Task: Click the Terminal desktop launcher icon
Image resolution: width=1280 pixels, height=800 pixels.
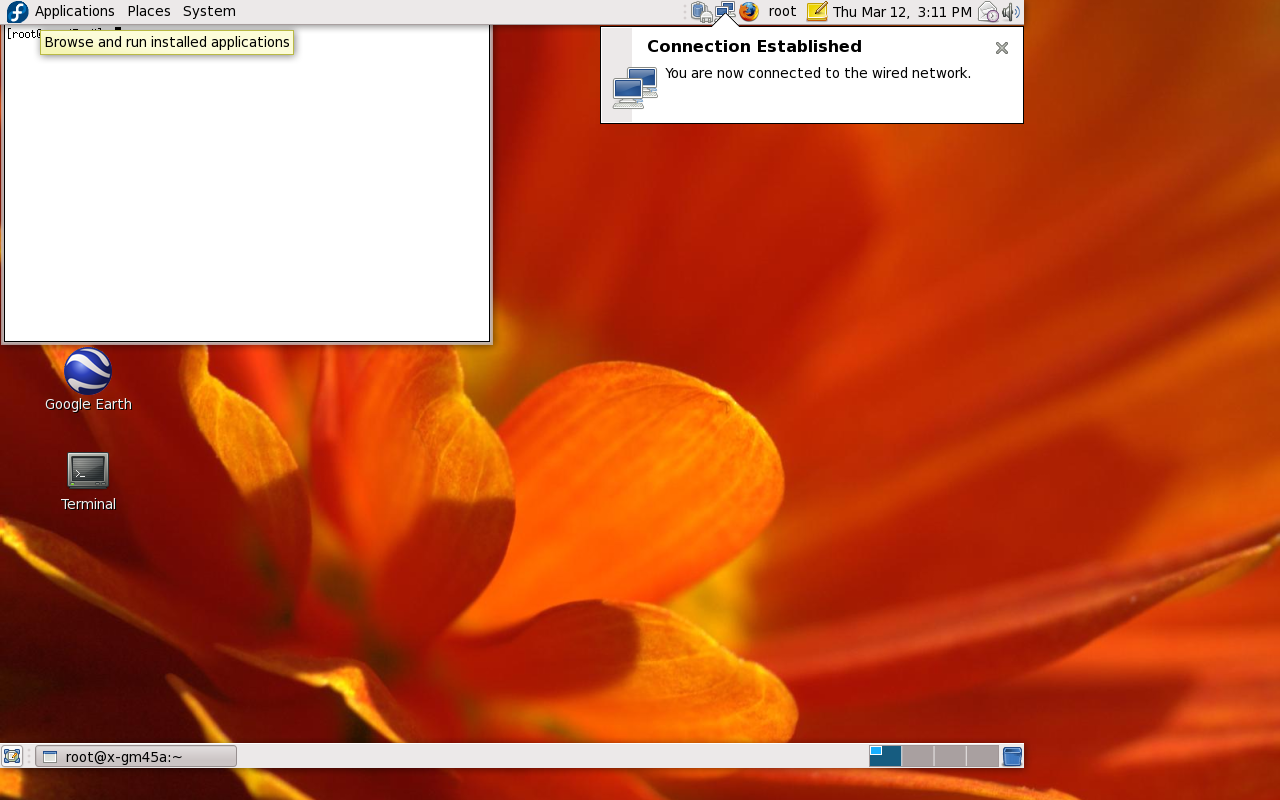Action: pyautogui.click(x=88, y=470)
